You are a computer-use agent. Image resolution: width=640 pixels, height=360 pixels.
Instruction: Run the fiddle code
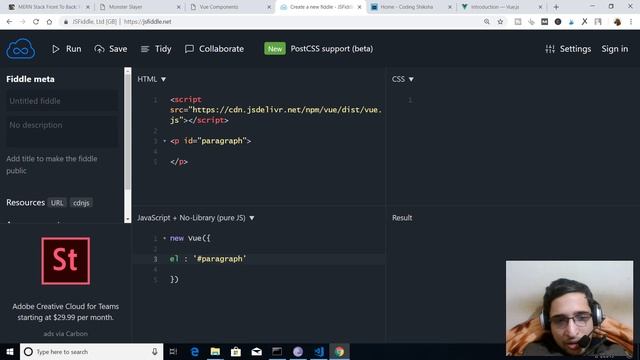67,49
